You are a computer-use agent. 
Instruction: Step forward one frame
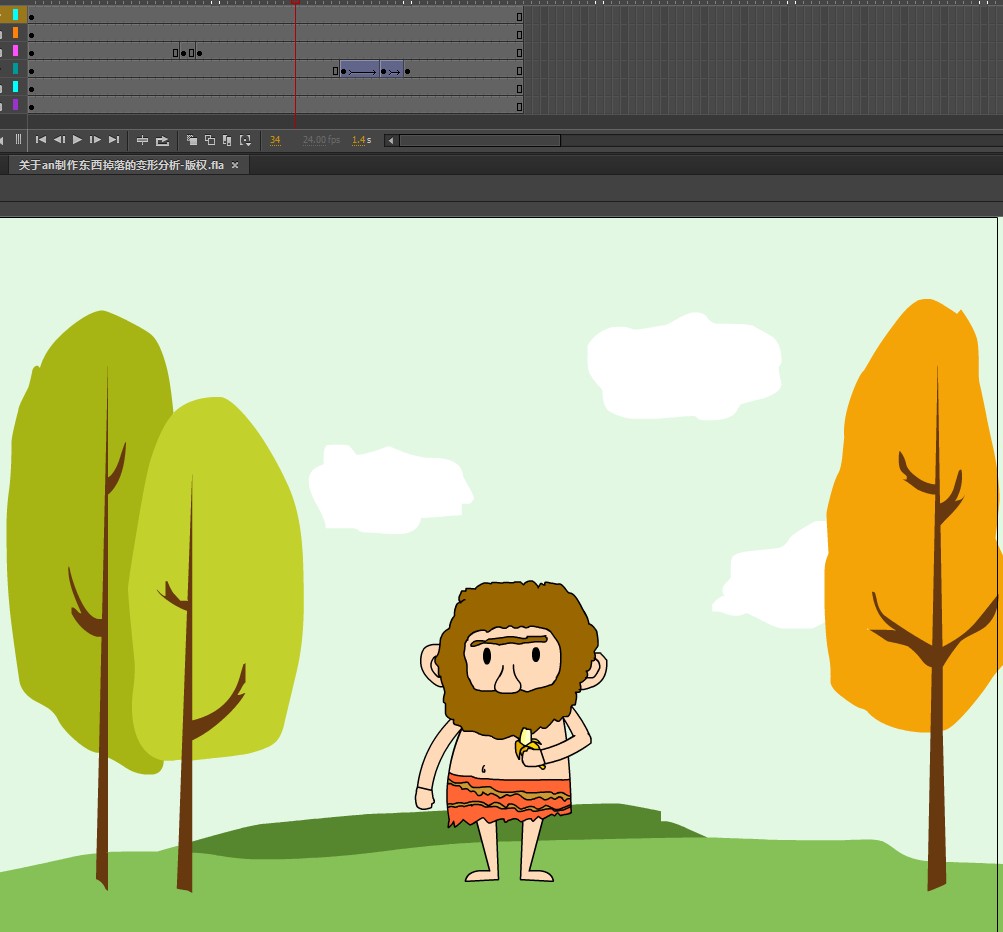(95, 140)
